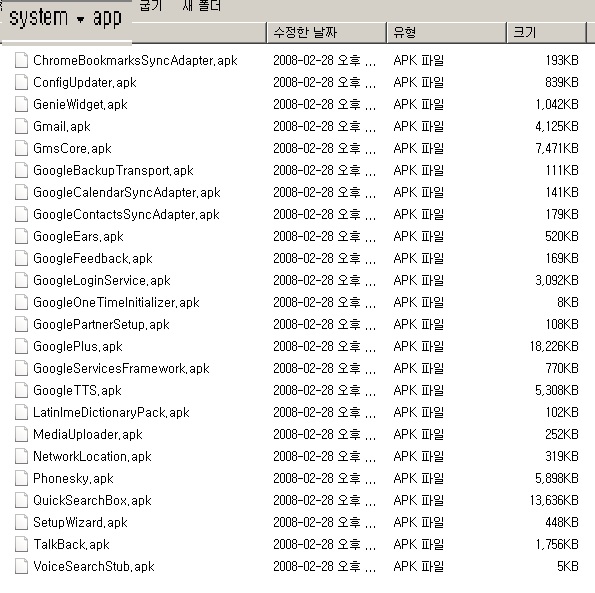595x593 pixels.
Task: Select file name LatinImeDictionaryPack.apk
Action: 111,412
